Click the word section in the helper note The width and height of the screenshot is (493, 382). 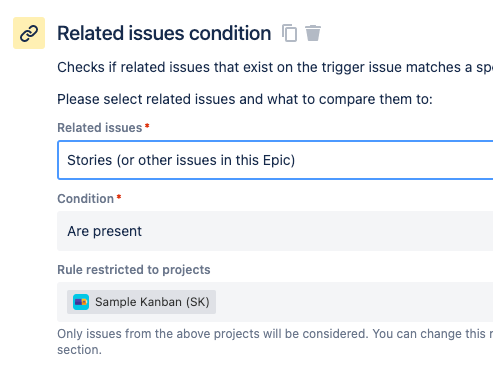(79, 350)
